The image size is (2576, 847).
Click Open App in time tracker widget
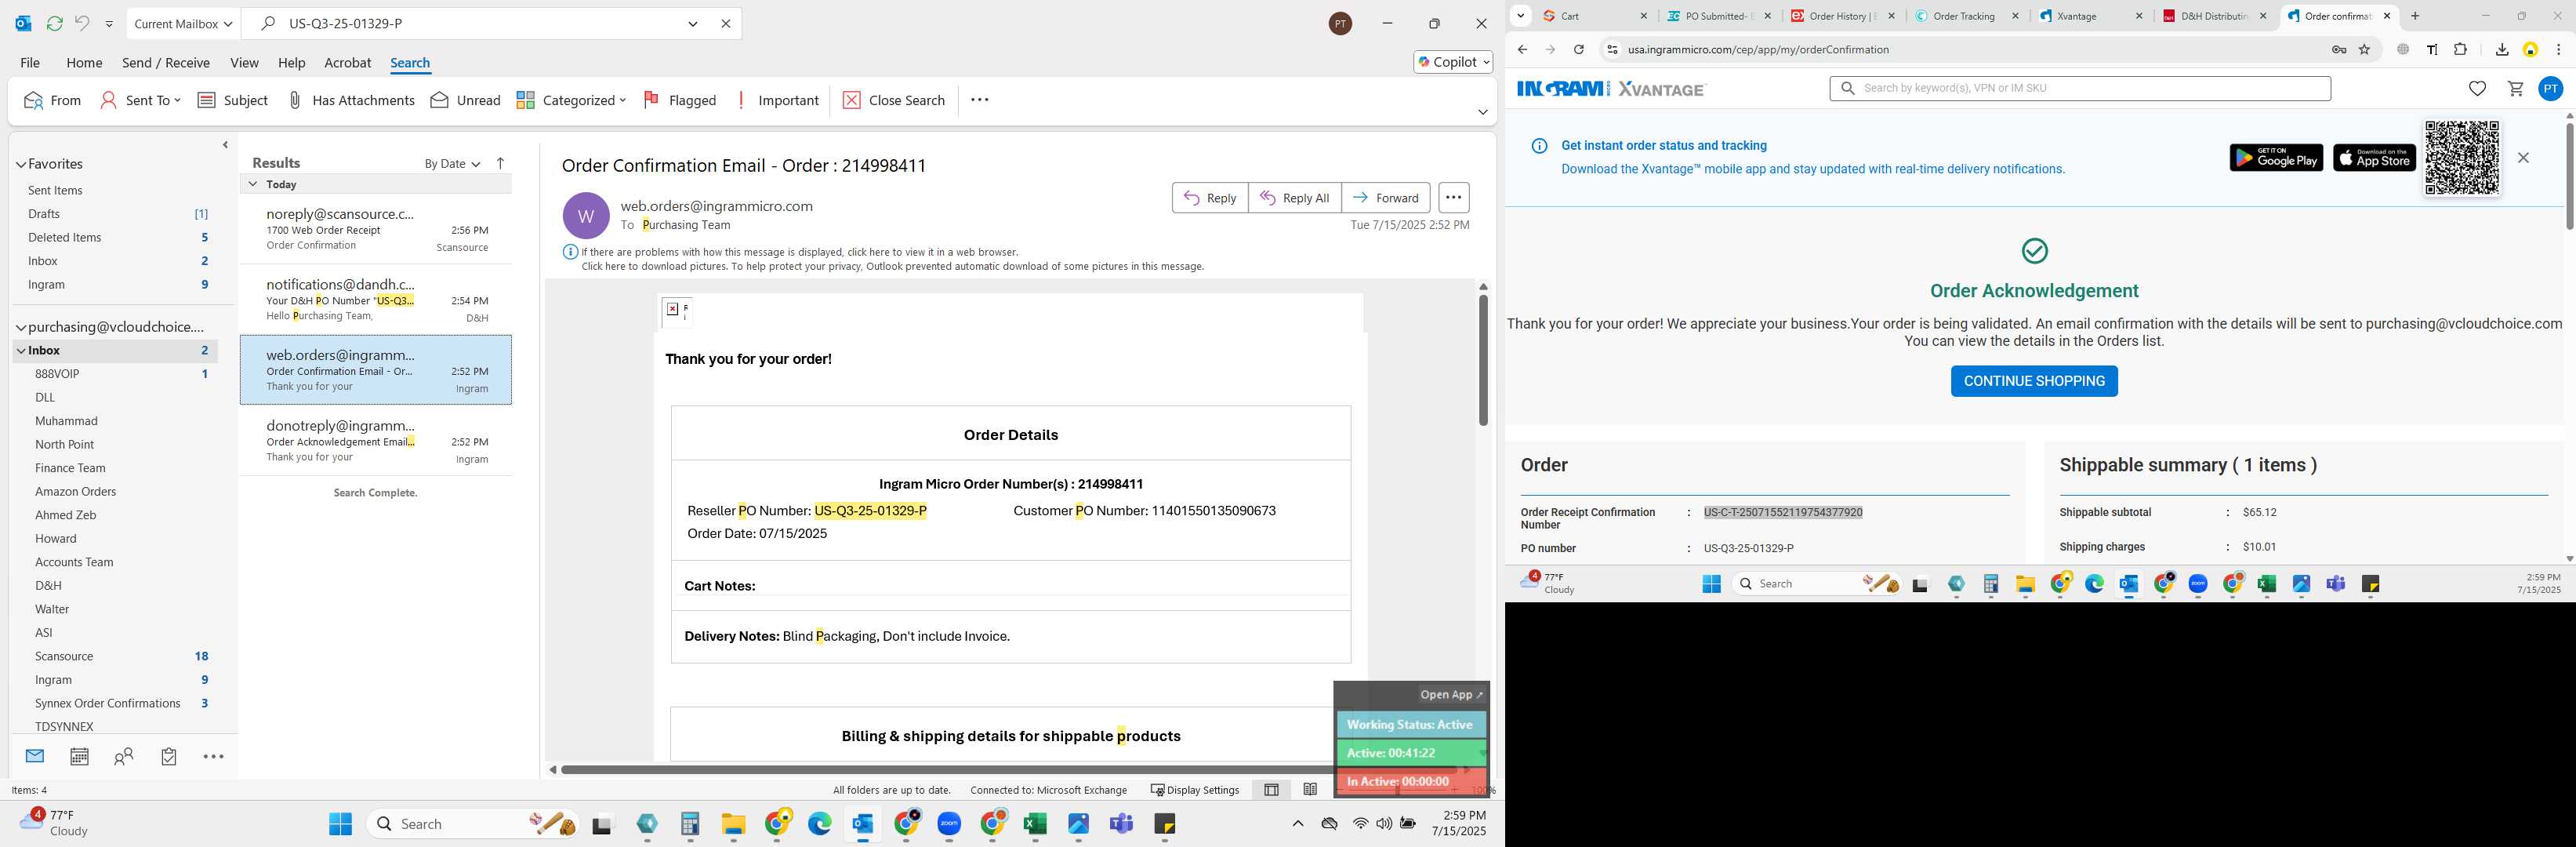pos(1452,694)
